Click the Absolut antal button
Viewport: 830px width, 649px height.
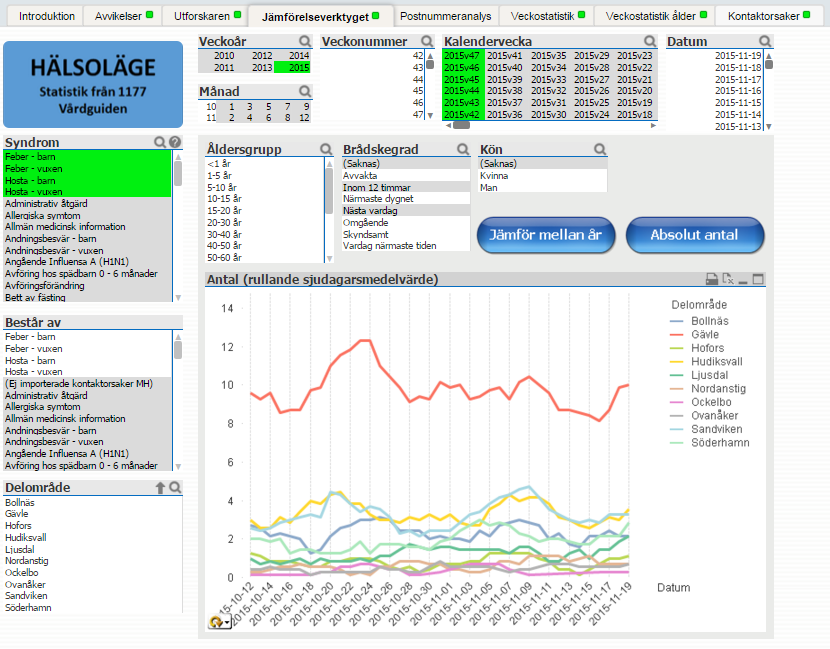[x=694, y=235]
